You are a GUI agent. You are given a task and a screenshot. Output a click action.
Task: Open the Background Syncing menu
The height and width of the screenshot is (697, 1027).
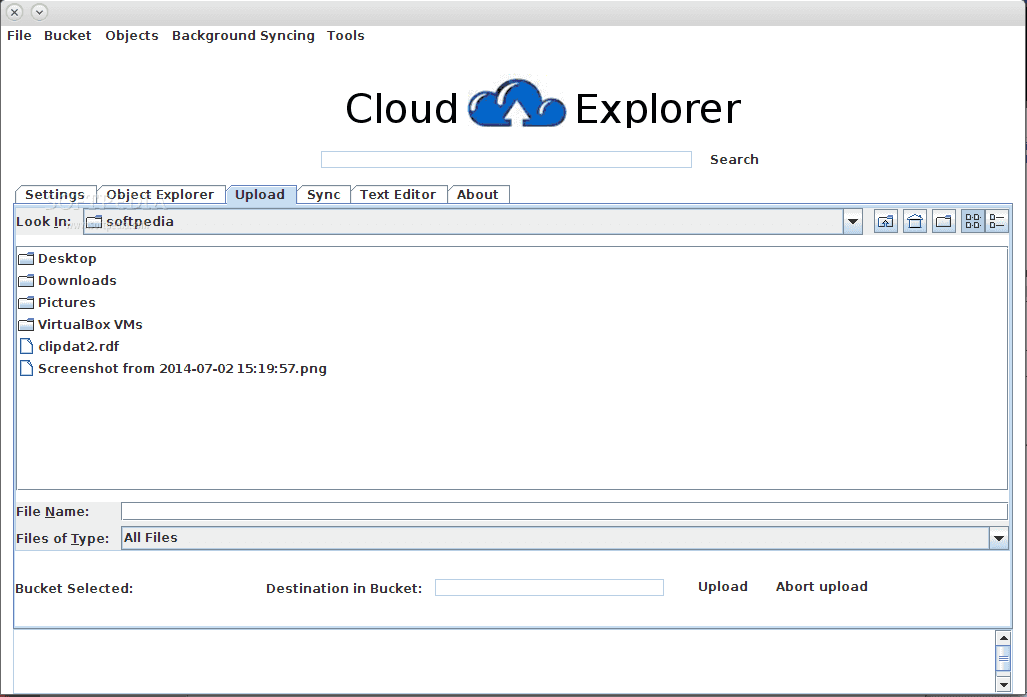click(243, 35)
